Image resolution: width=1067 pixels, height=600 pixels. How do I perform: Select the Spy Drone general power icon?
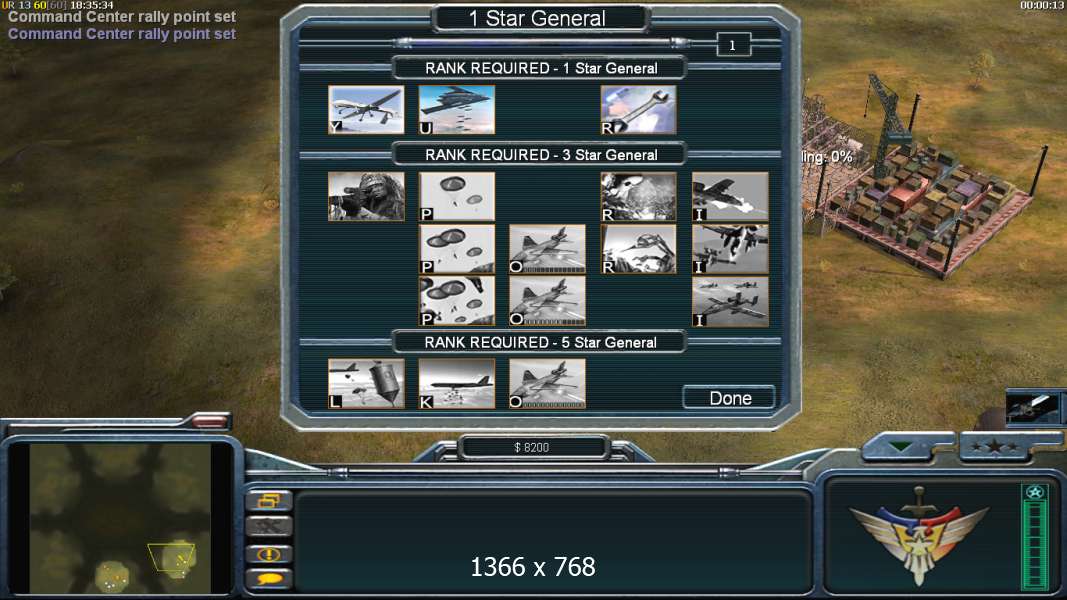(x=366, y=110)
